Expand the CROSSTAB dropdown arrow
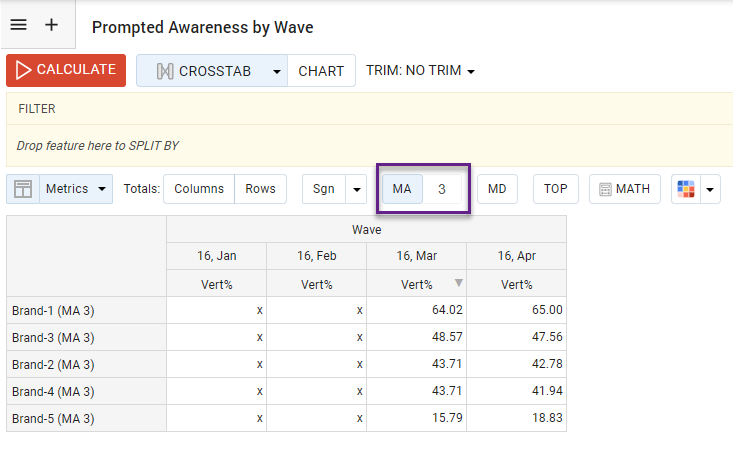 click(x=277, y=72)
